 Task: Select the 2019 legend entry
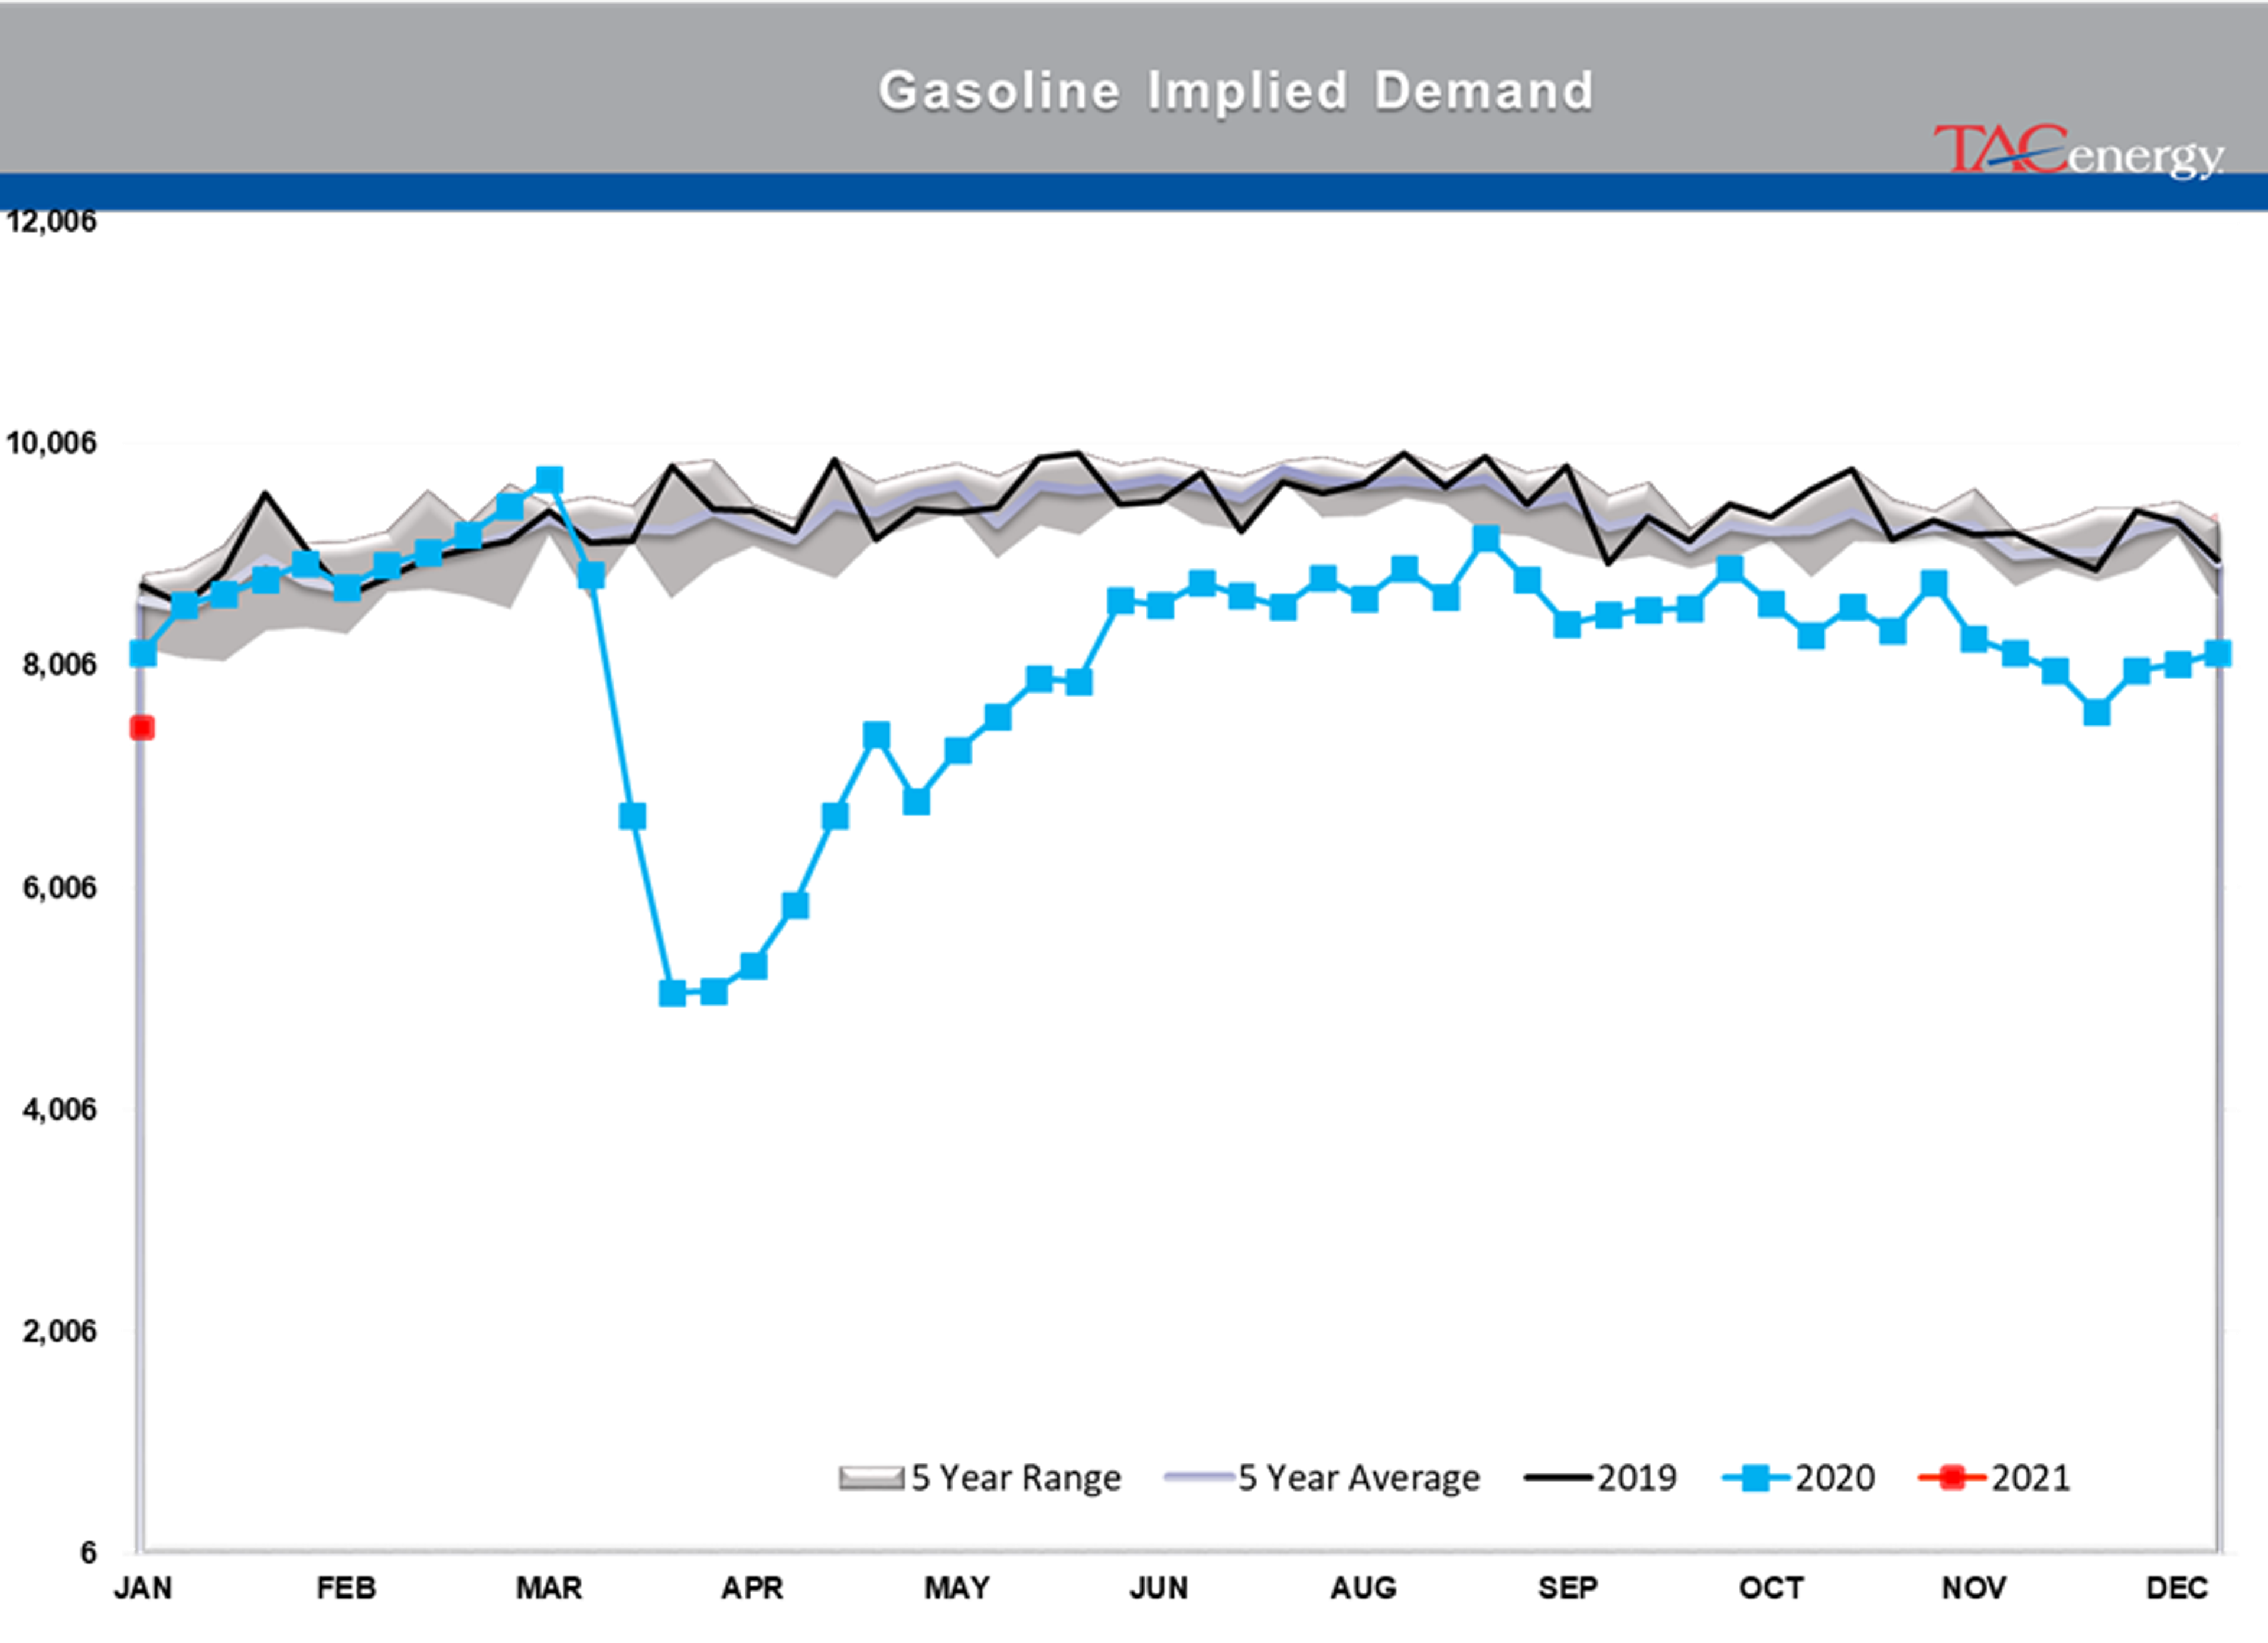coord(1600,1478)
